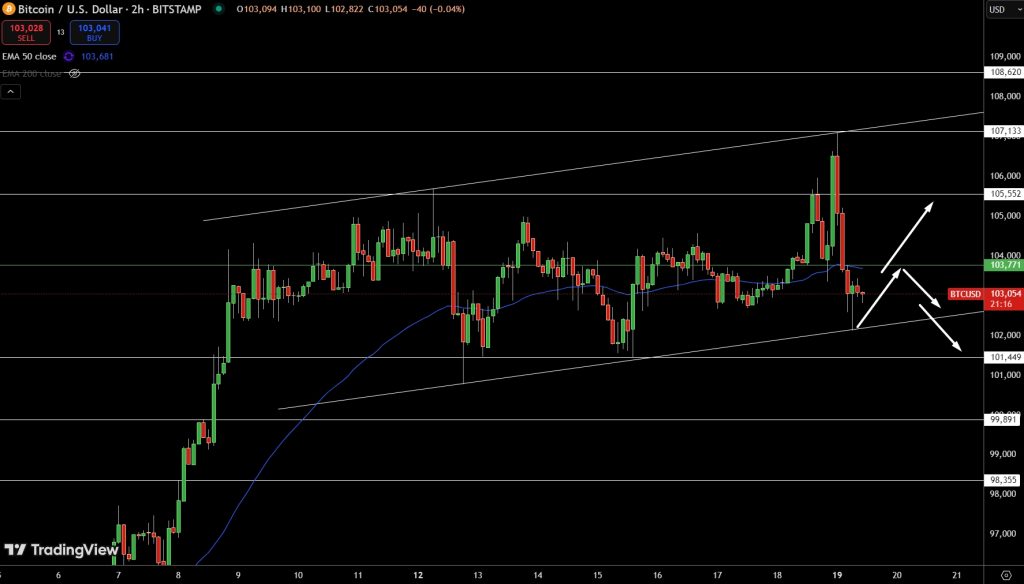The width and height of the screenshot is (1024, 584).
Task: Click the high value H103,100
Action: click(x=301, y=9)
